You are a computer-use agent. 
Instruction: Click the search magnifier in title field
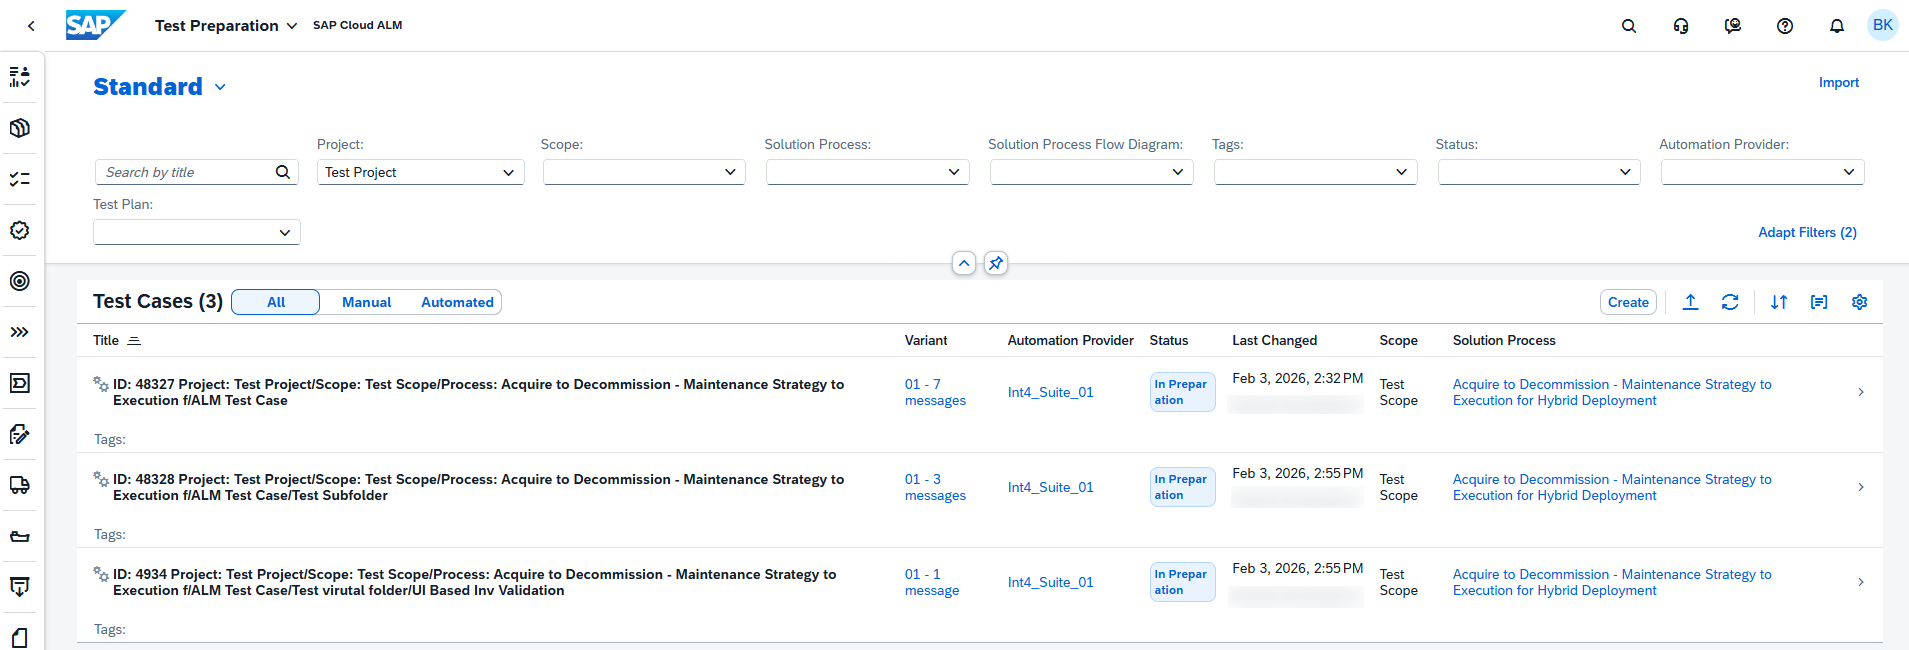tap(283, 172)
